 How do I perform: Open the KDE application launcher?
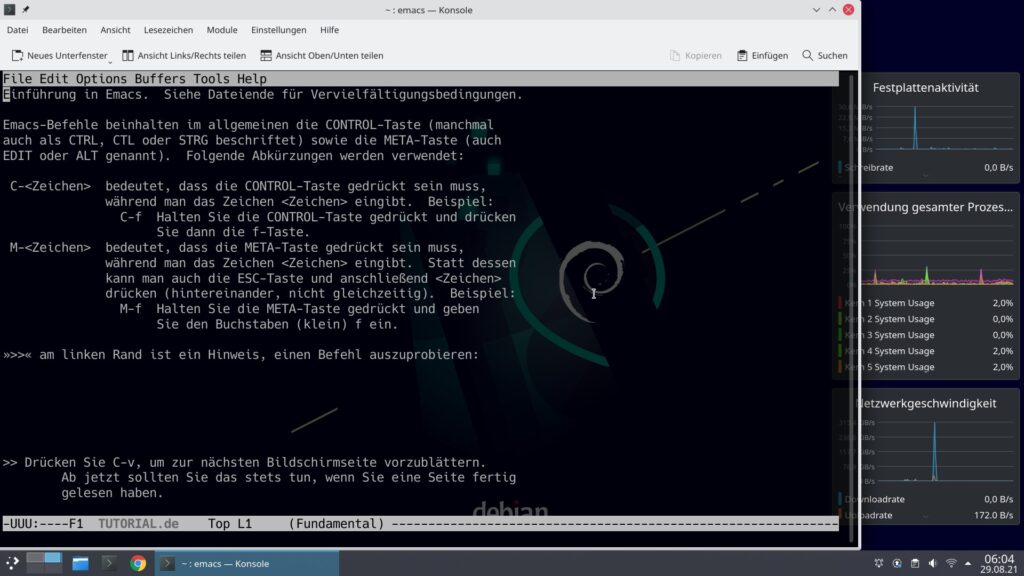(12, 563)
